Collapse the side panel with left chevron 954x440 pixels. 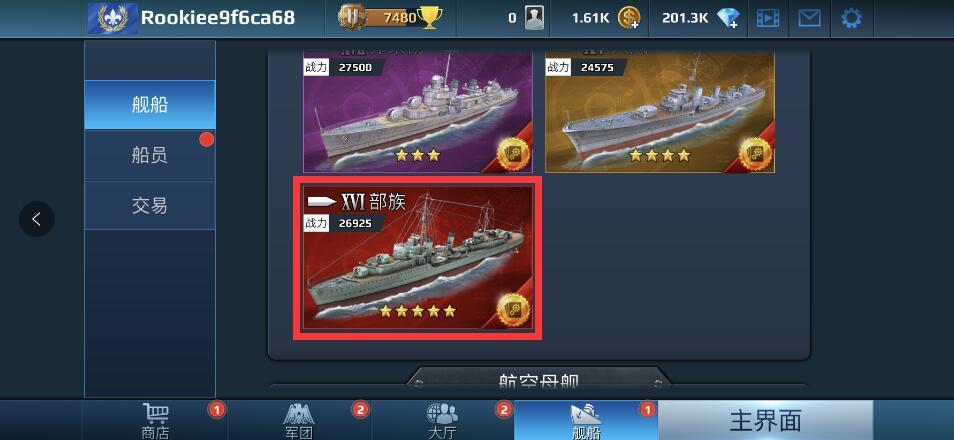point(37,219)
